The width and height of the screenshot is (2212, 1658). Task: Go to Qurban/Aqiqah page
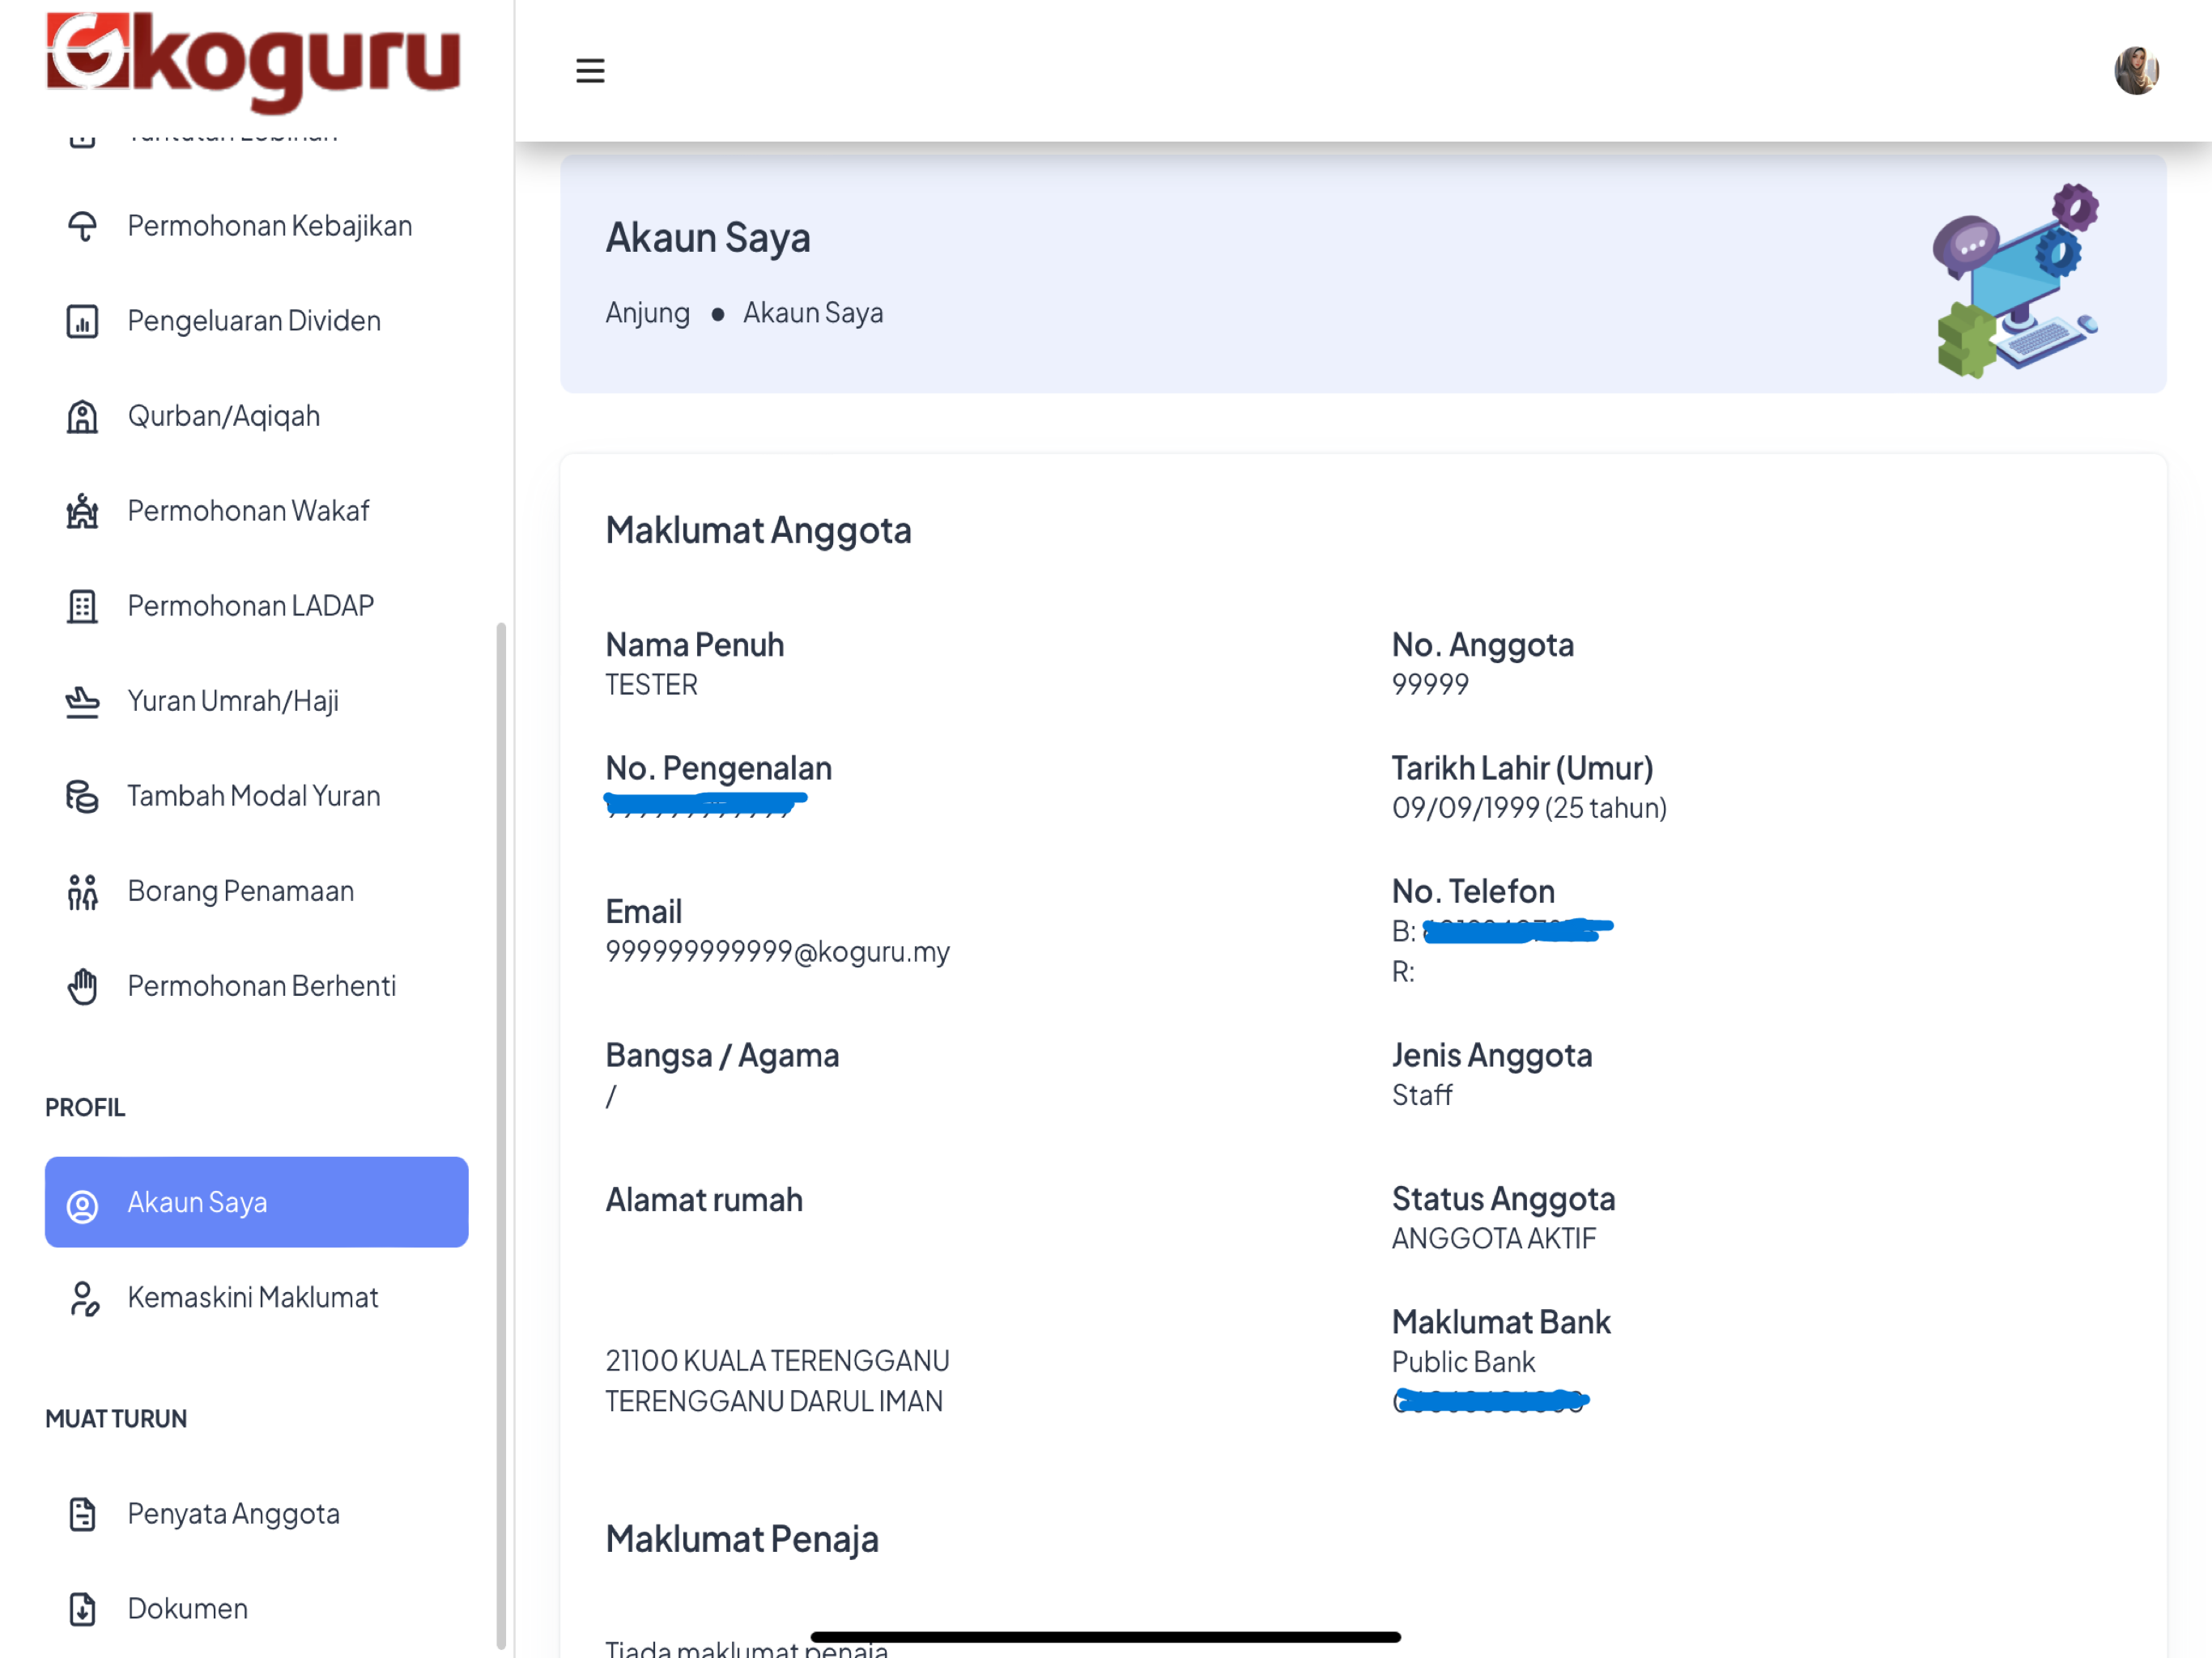(256, 416)
